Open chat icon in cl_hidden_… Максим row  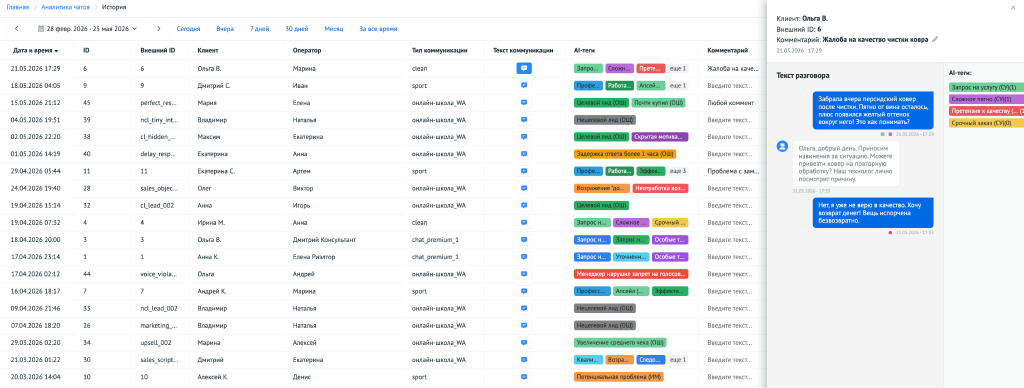(x=524, y=137)
